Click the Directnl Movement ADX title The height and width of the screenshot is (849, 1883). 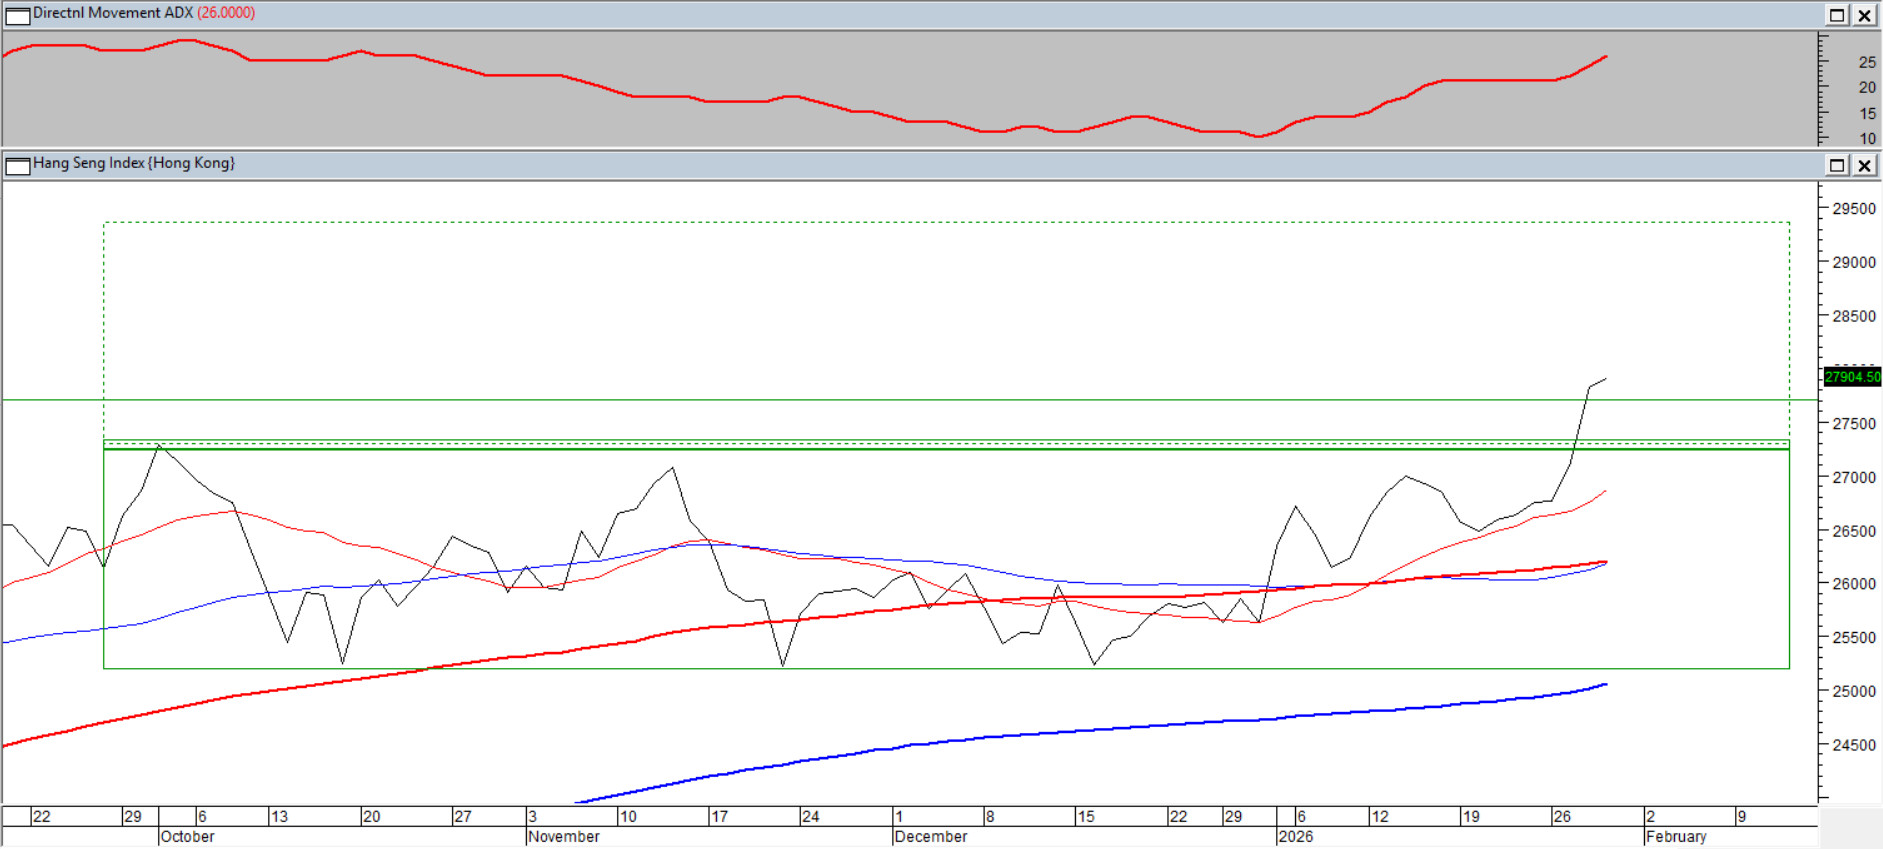pyautogui.click(x=112, y=13)
